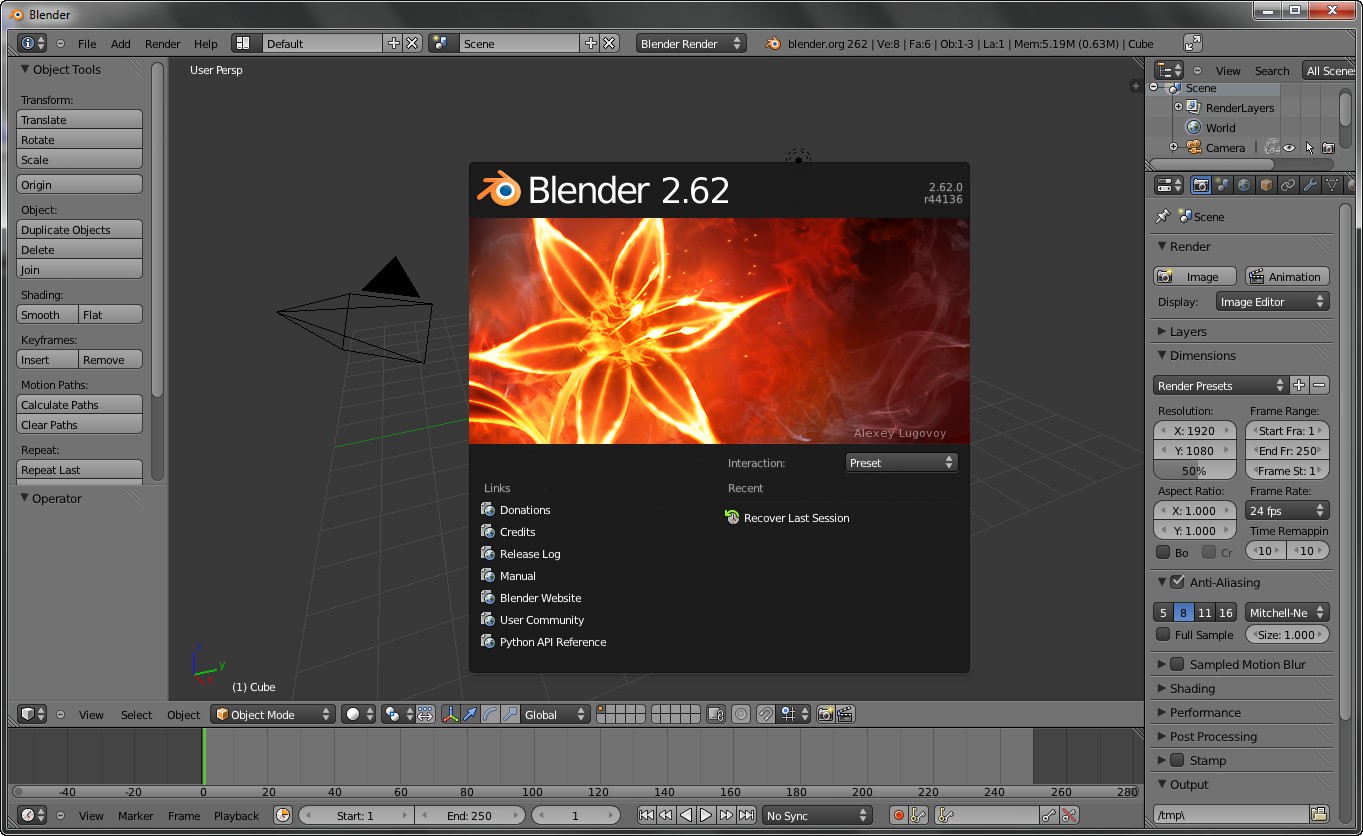This screenshot has width=1363, height=836.
Task: Click Duplicate Objects button
Action: coord(79,229)
